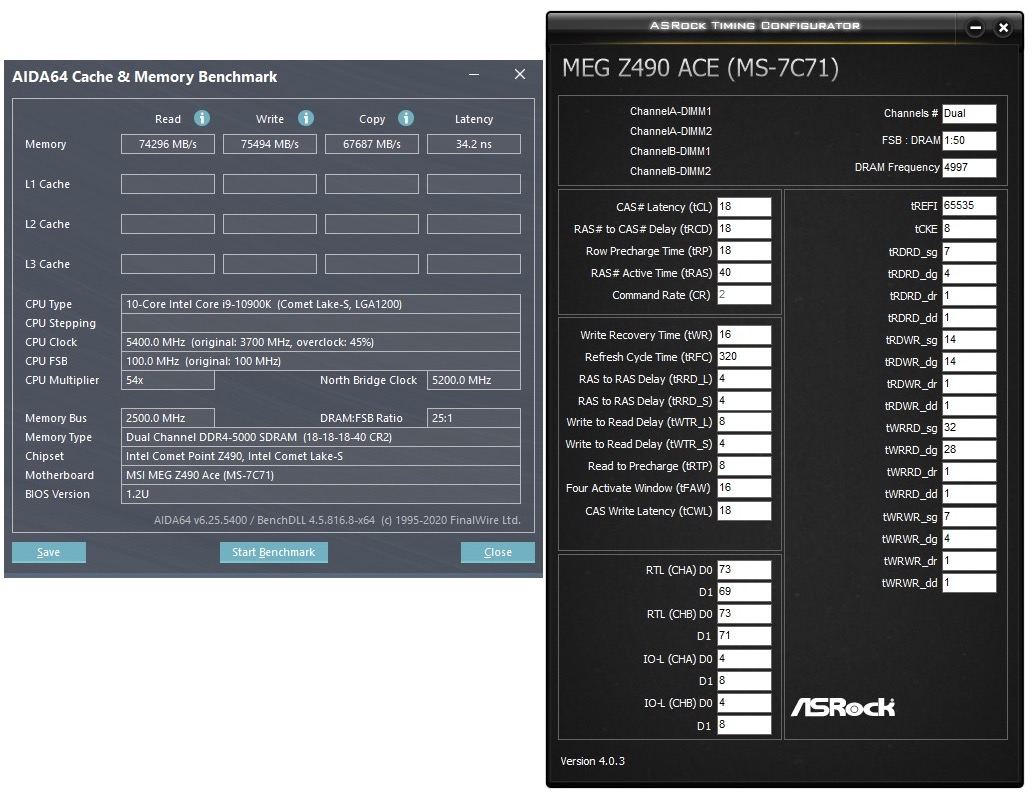The image size is (1035, 792).
Task: Click the empty L3 Cache Latency field
Action: [x=474, y=264]
